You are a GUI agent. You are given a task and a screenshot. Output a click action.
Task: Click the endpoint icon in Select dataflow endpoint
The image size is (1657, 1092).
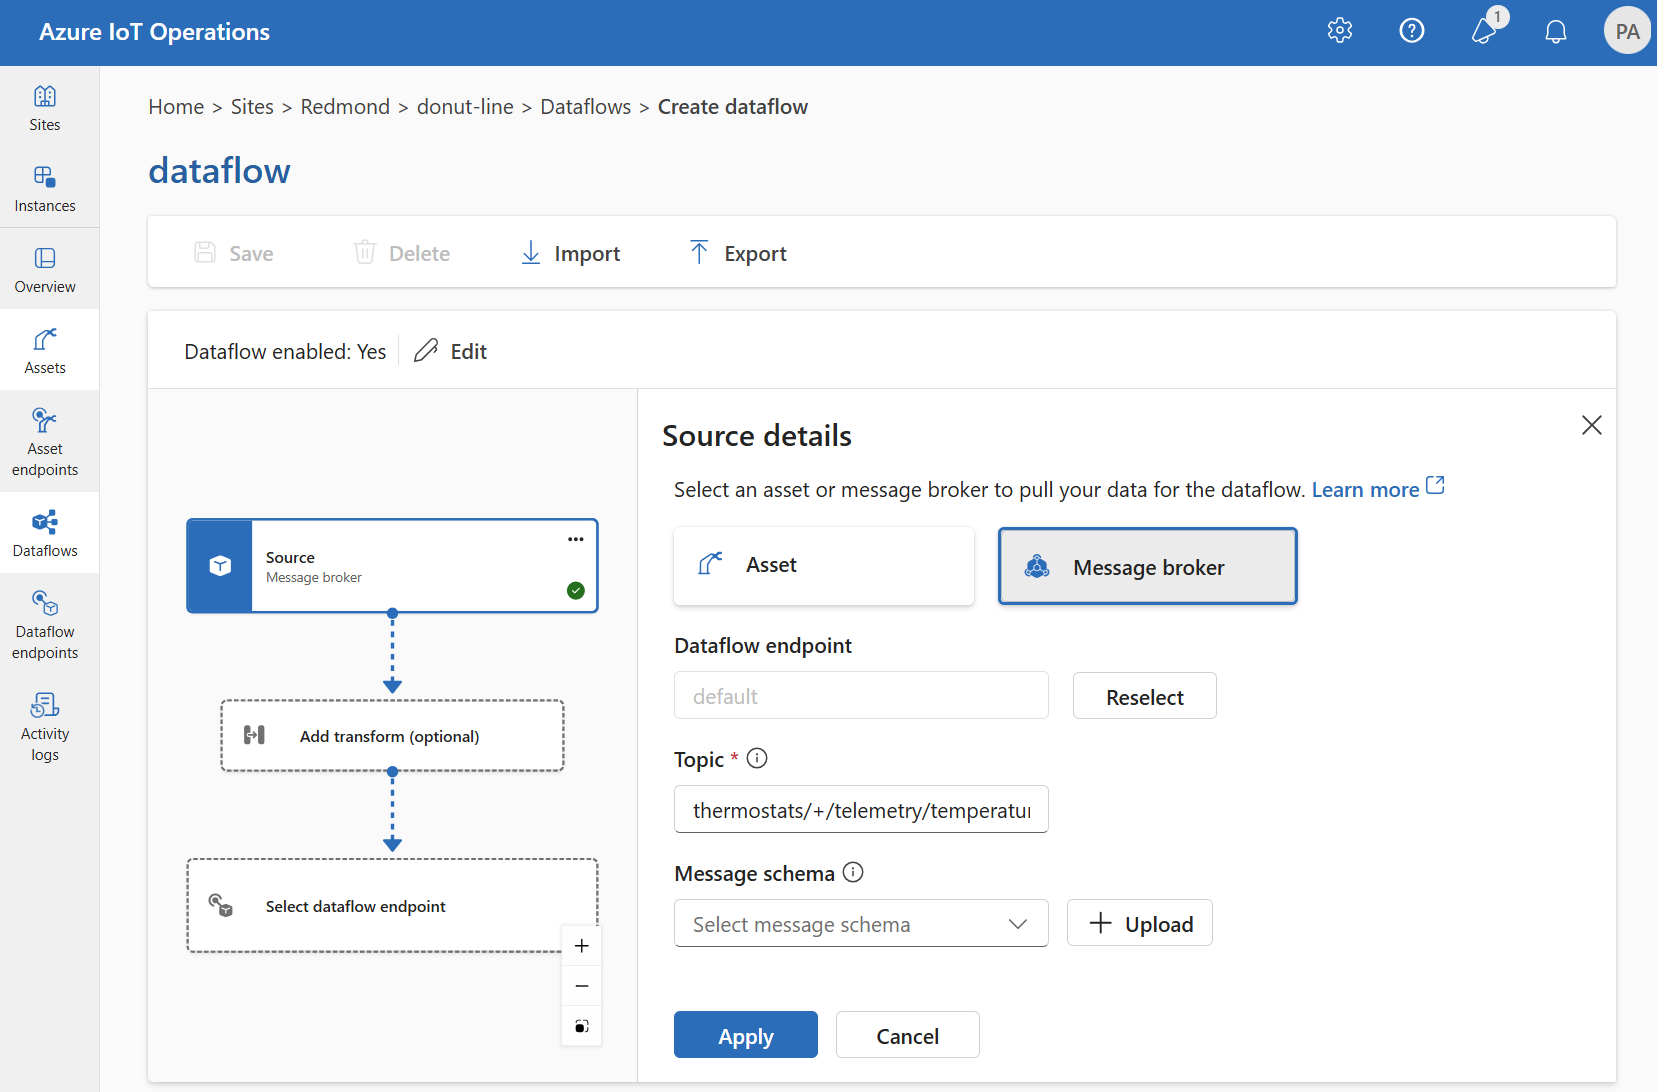coord(221,906)
